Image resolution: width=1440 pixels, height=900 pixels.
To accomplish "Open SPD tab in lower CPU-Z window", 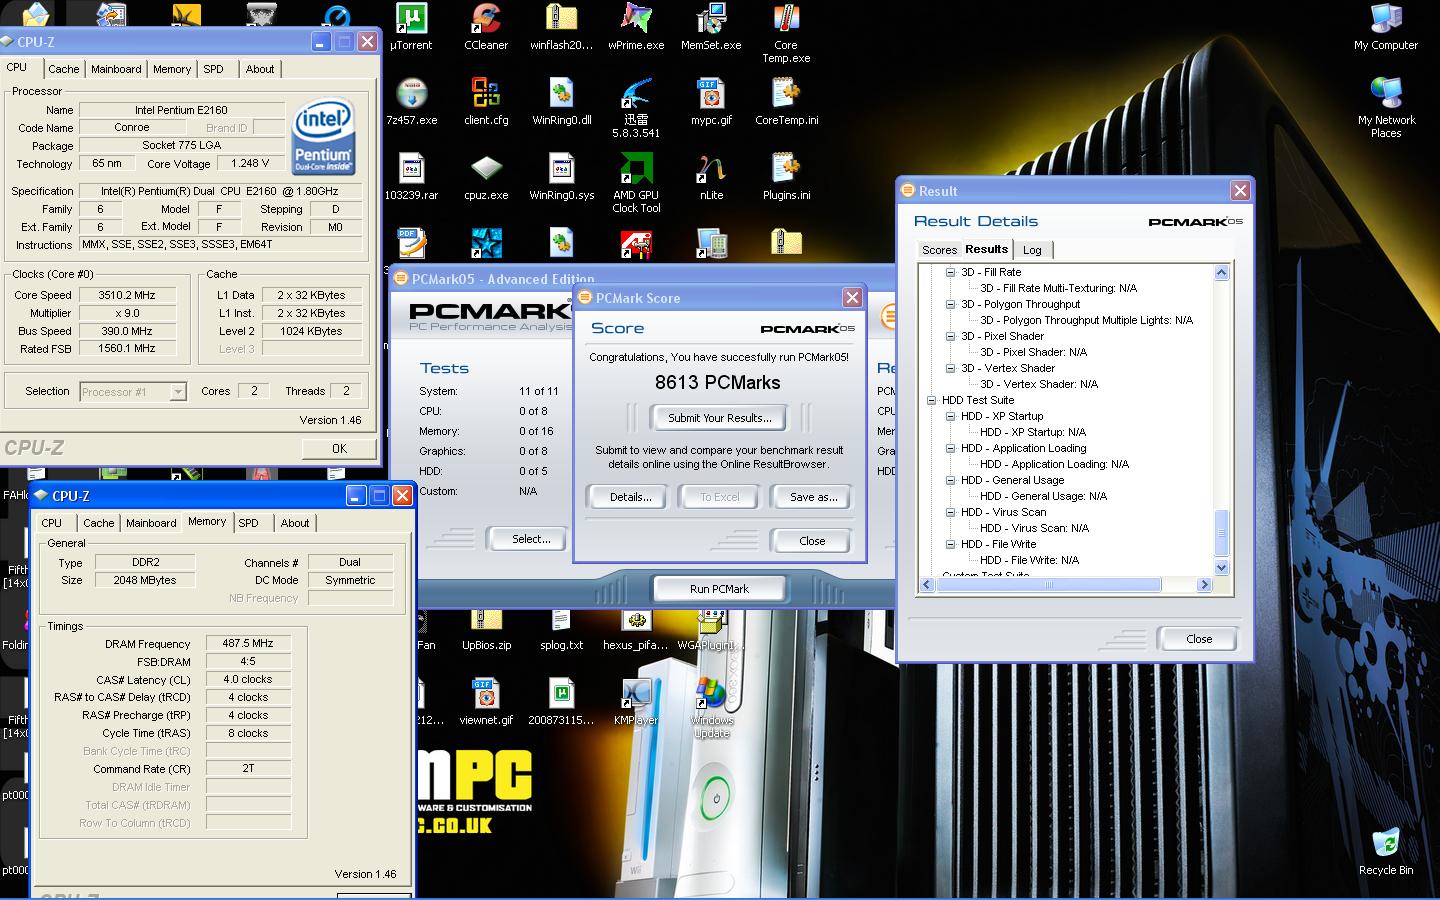I will (249, 523).
